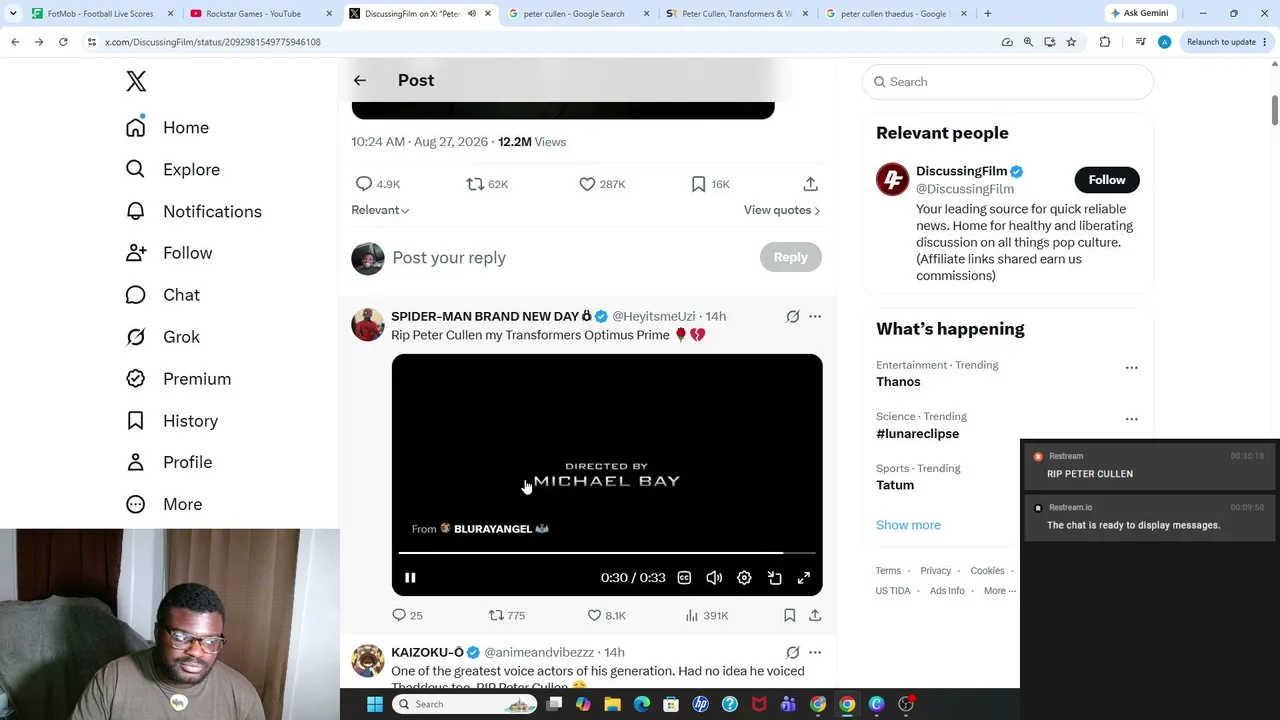Follow DiscussingFilm
The height and width of the screenshot is (720, 1280).
[x=1107, y=180]
